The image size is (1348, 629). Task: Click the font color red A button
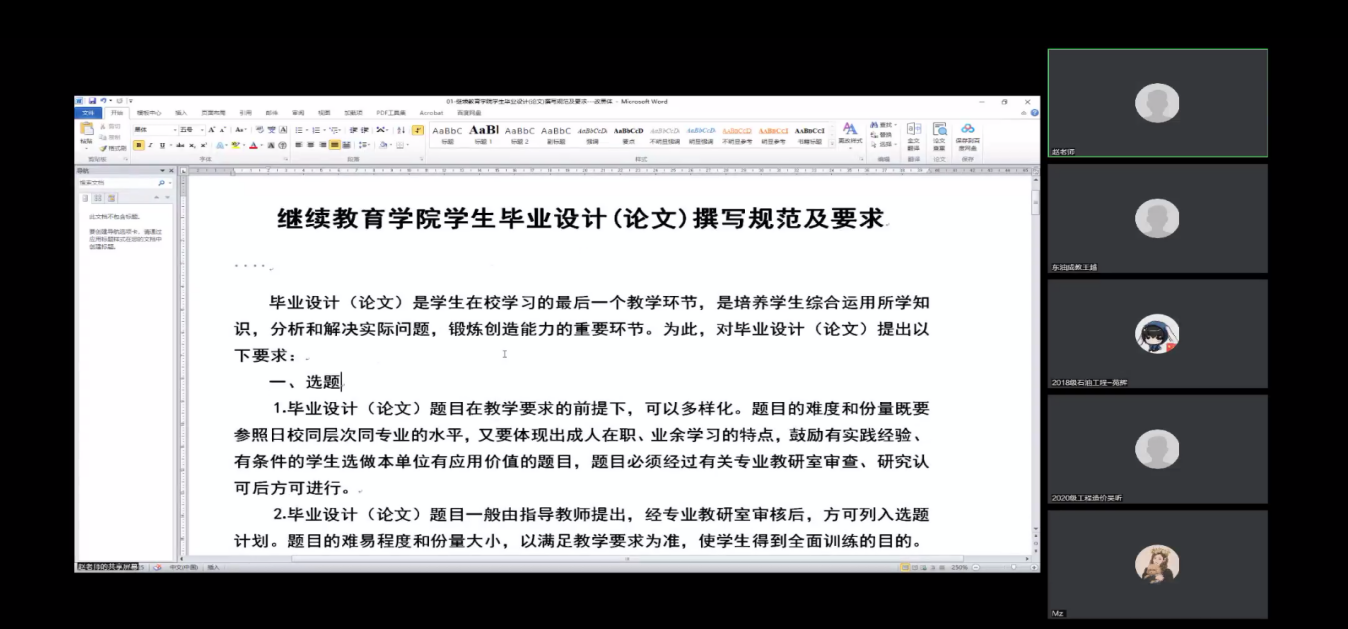point(253,145)
